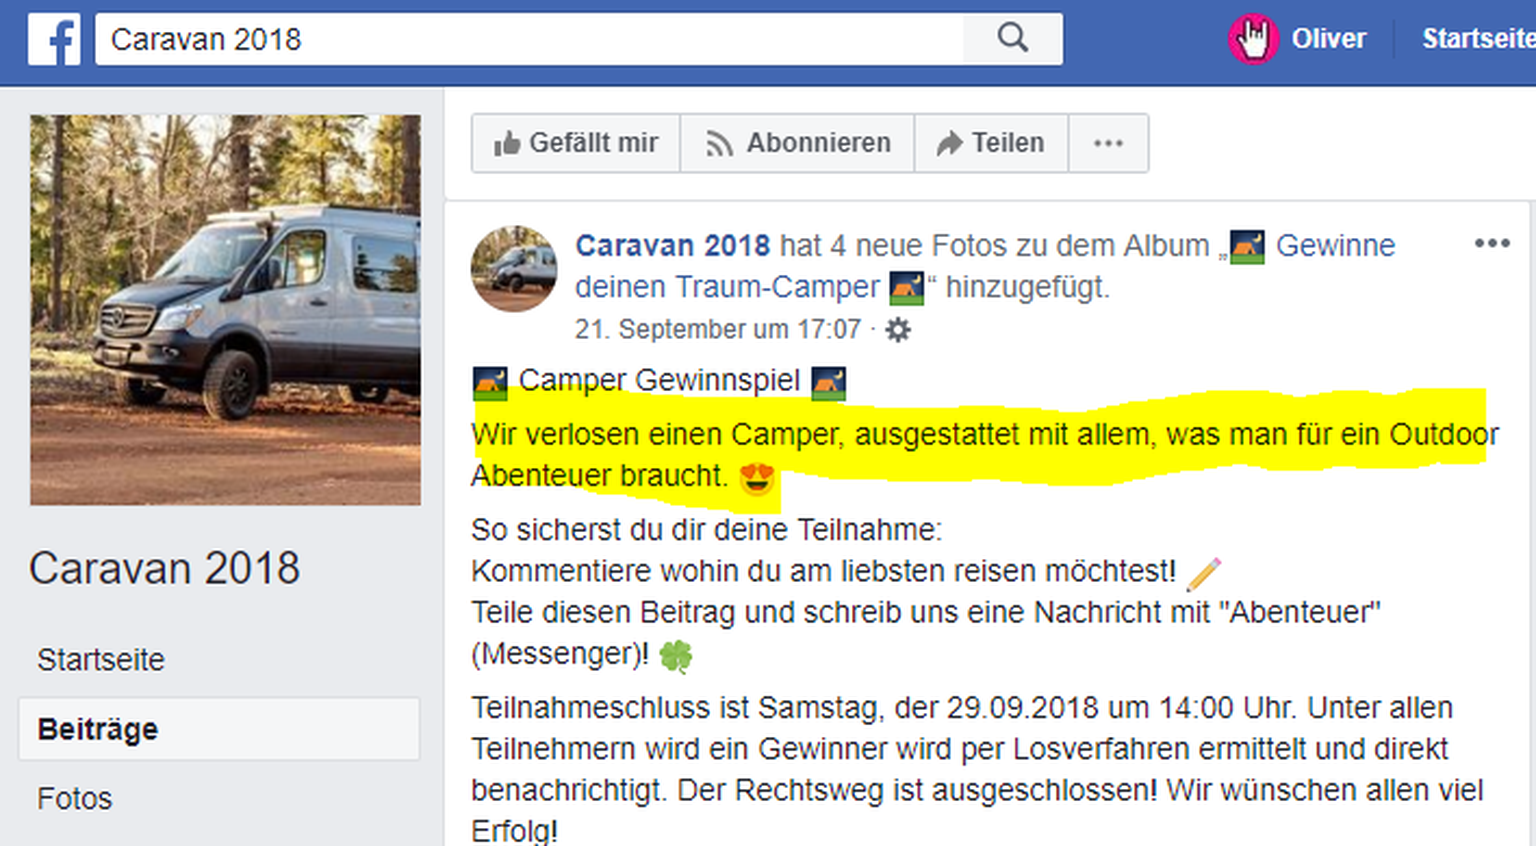Click Startseite in the top bar

1478,38
